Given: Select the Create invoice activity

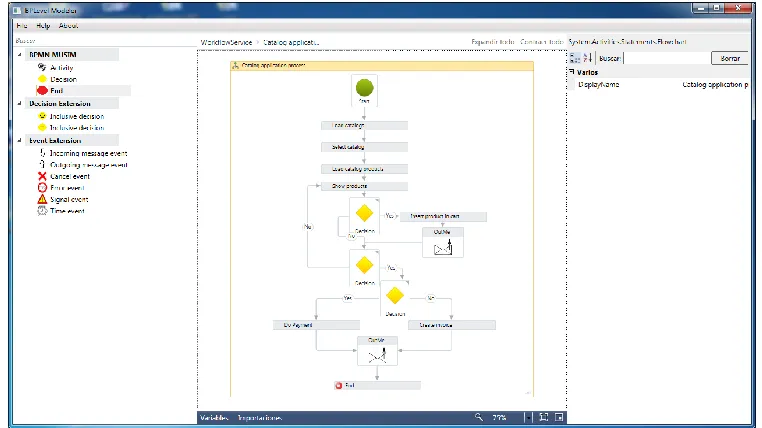Looking at the screenshot, I should 452,325.
